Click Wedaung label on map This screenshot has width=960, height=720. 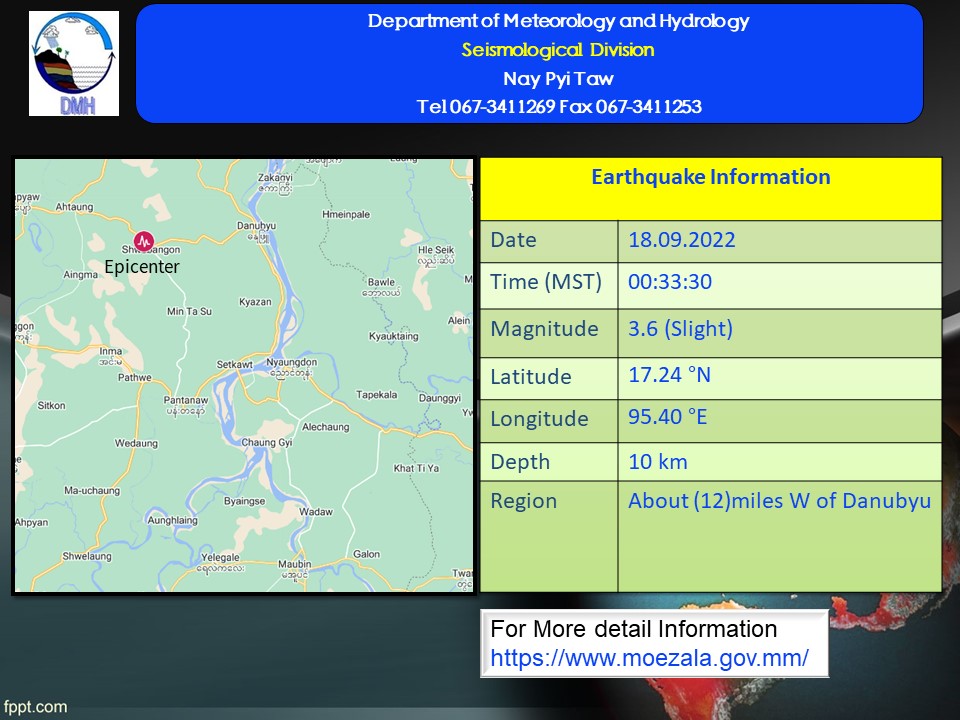(x=137, y=443)
